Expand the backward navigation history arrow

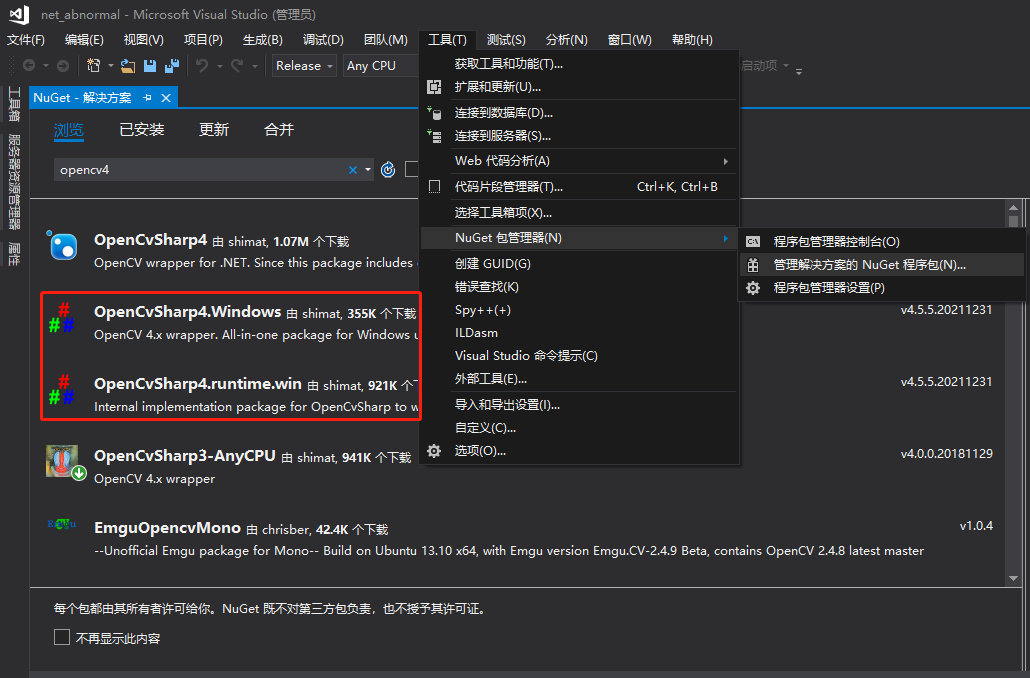pyautogui.click(x=46, y=66)
